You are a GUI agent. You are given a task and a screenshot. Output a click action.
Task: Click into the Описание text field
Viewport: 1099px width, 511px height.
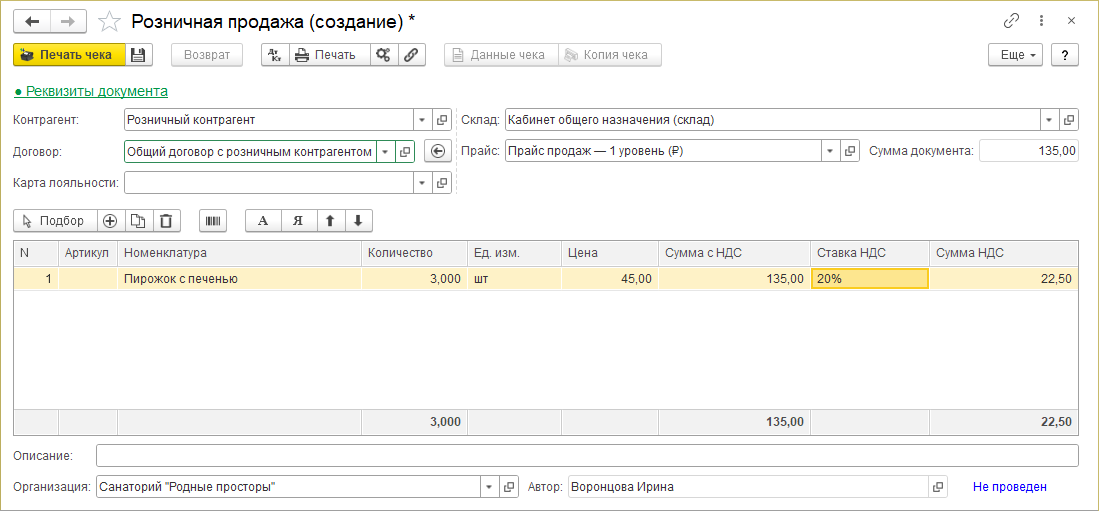click(586, 456)
